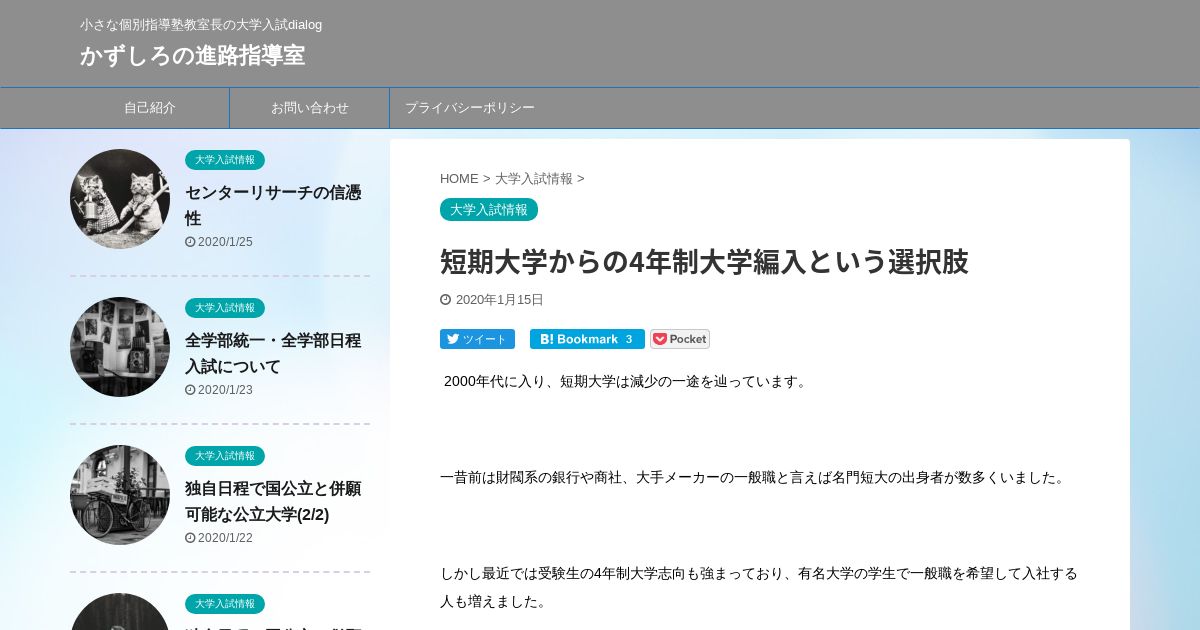This screenshot has height=630, width=1200.
Task: Click the article title 短期大学からの4年制大学編入という選択肢
Action: 704,262
